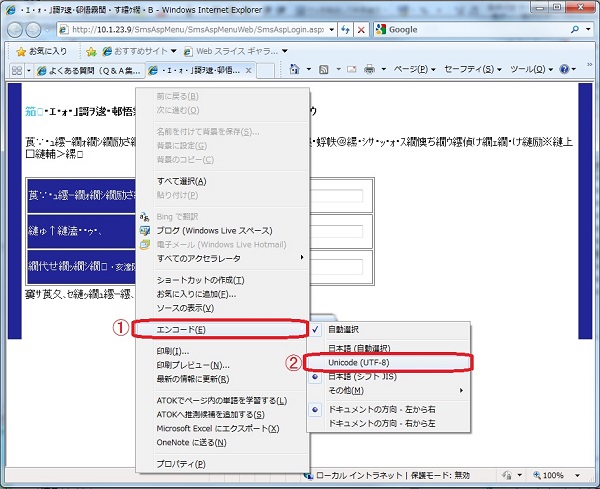Image resolution: width=600 pixels, height=489 pixels.
Task: Click the search magnifier icon
Action: pos(575,29)
